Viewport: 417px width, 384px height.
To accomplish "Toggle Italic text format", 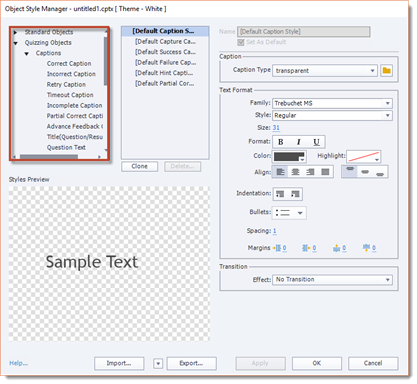I will coord(299,142).
